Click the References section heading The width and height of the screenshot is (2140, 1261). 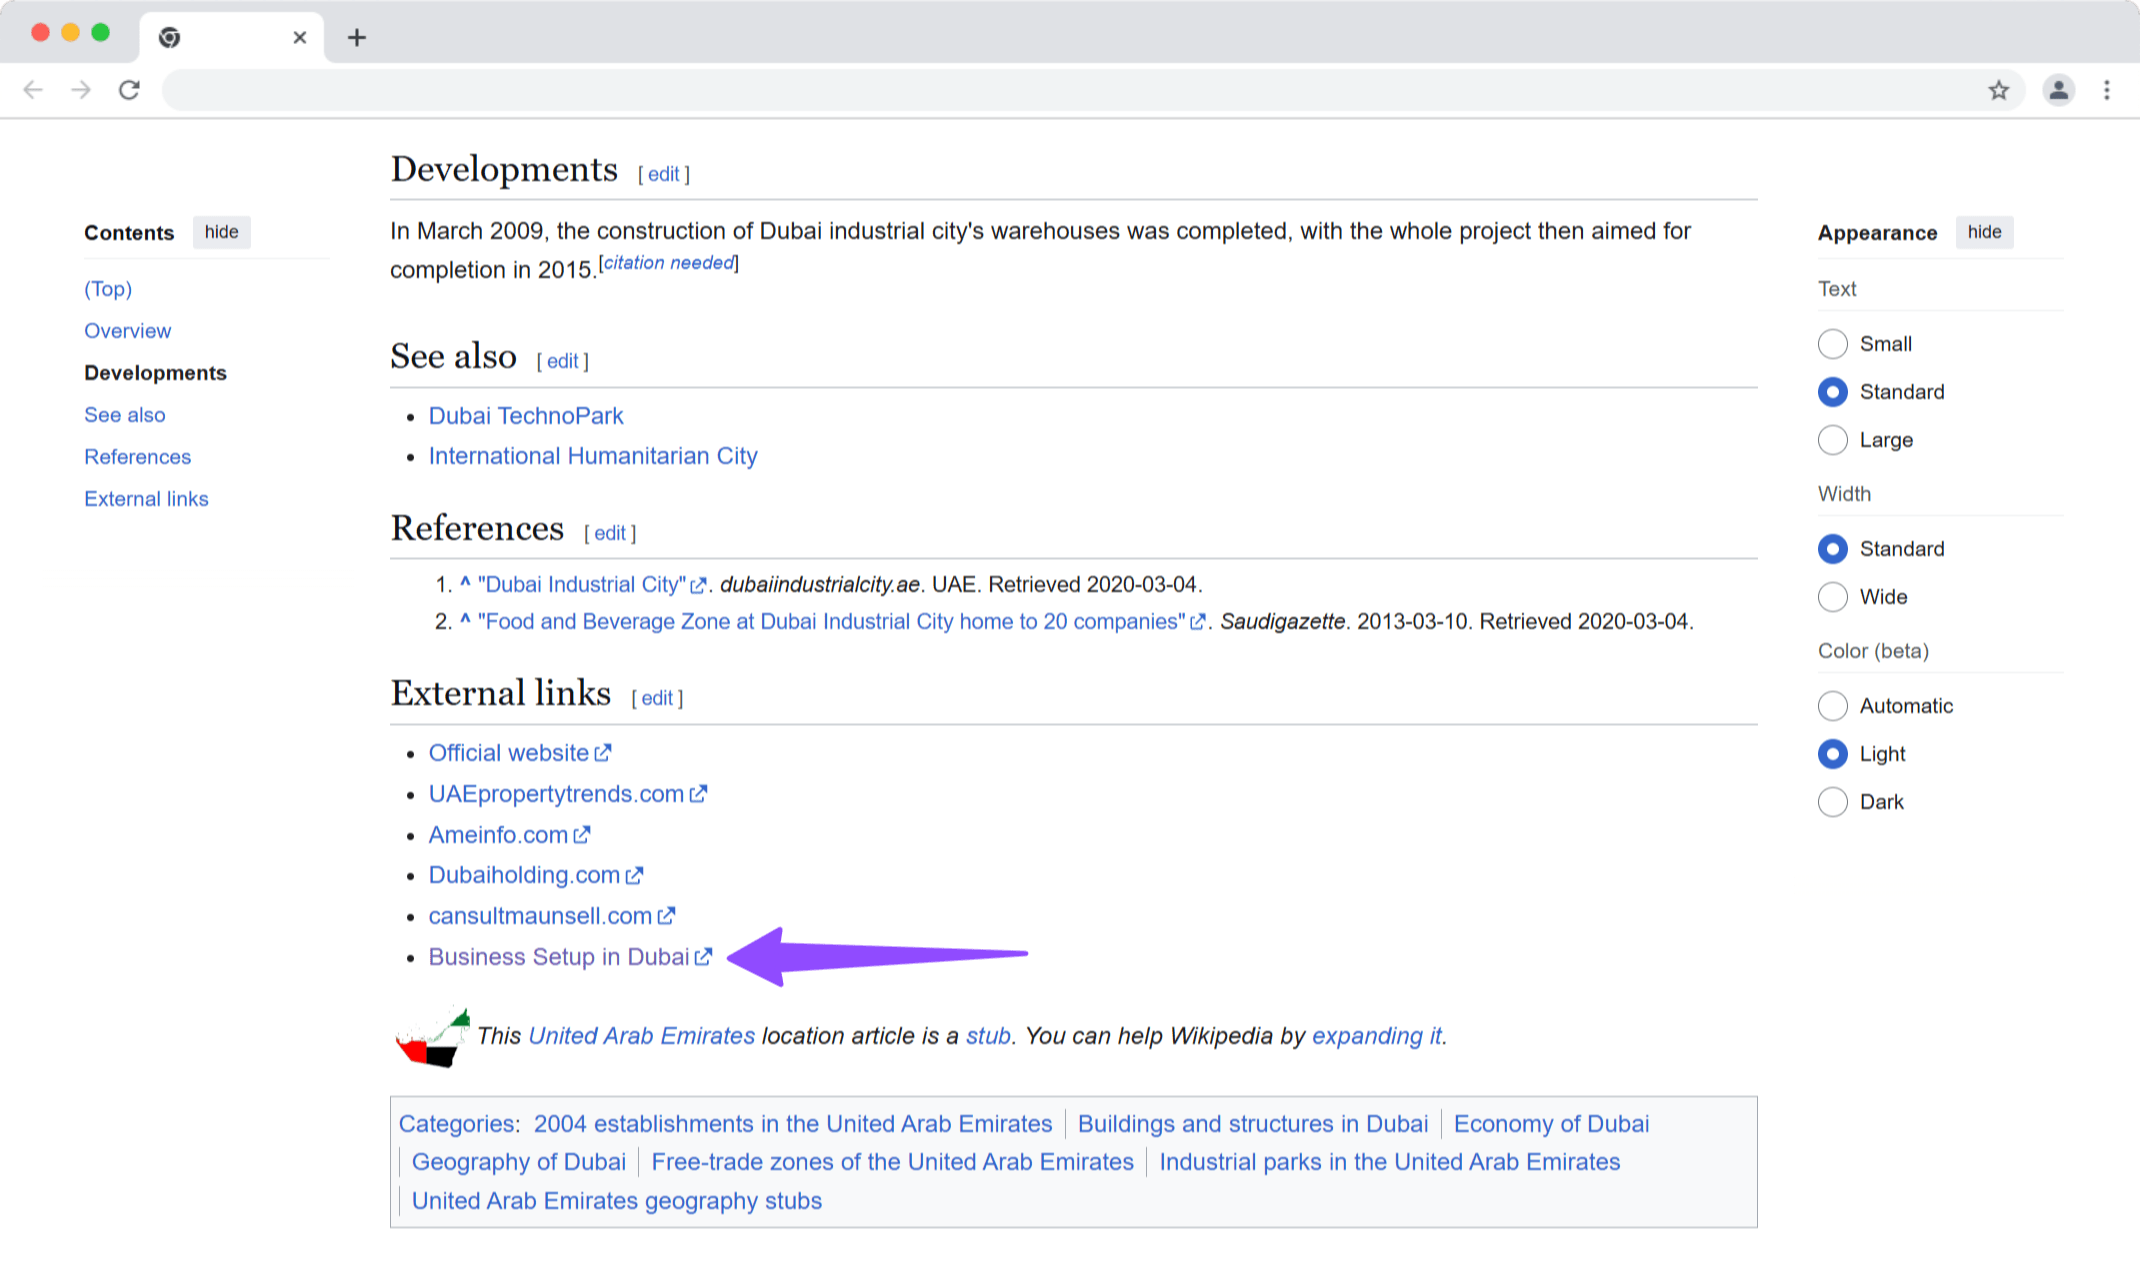click(477, 528)
